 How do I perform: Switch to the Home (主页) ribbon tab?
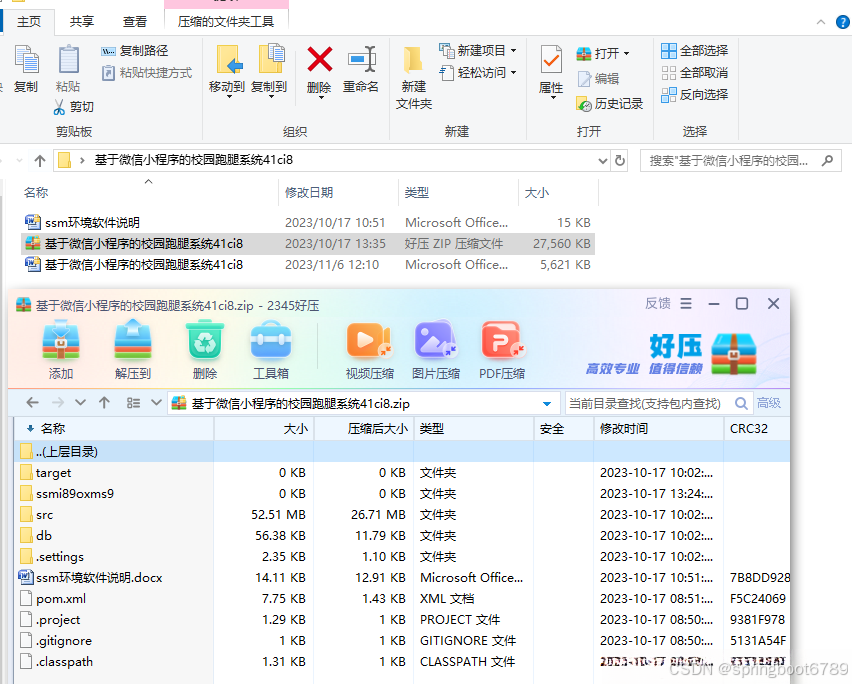[29, 22]
